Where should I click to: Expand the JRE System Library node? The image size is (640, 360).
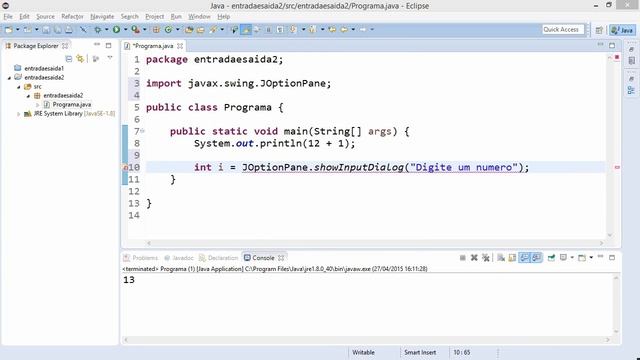point(18,114)
